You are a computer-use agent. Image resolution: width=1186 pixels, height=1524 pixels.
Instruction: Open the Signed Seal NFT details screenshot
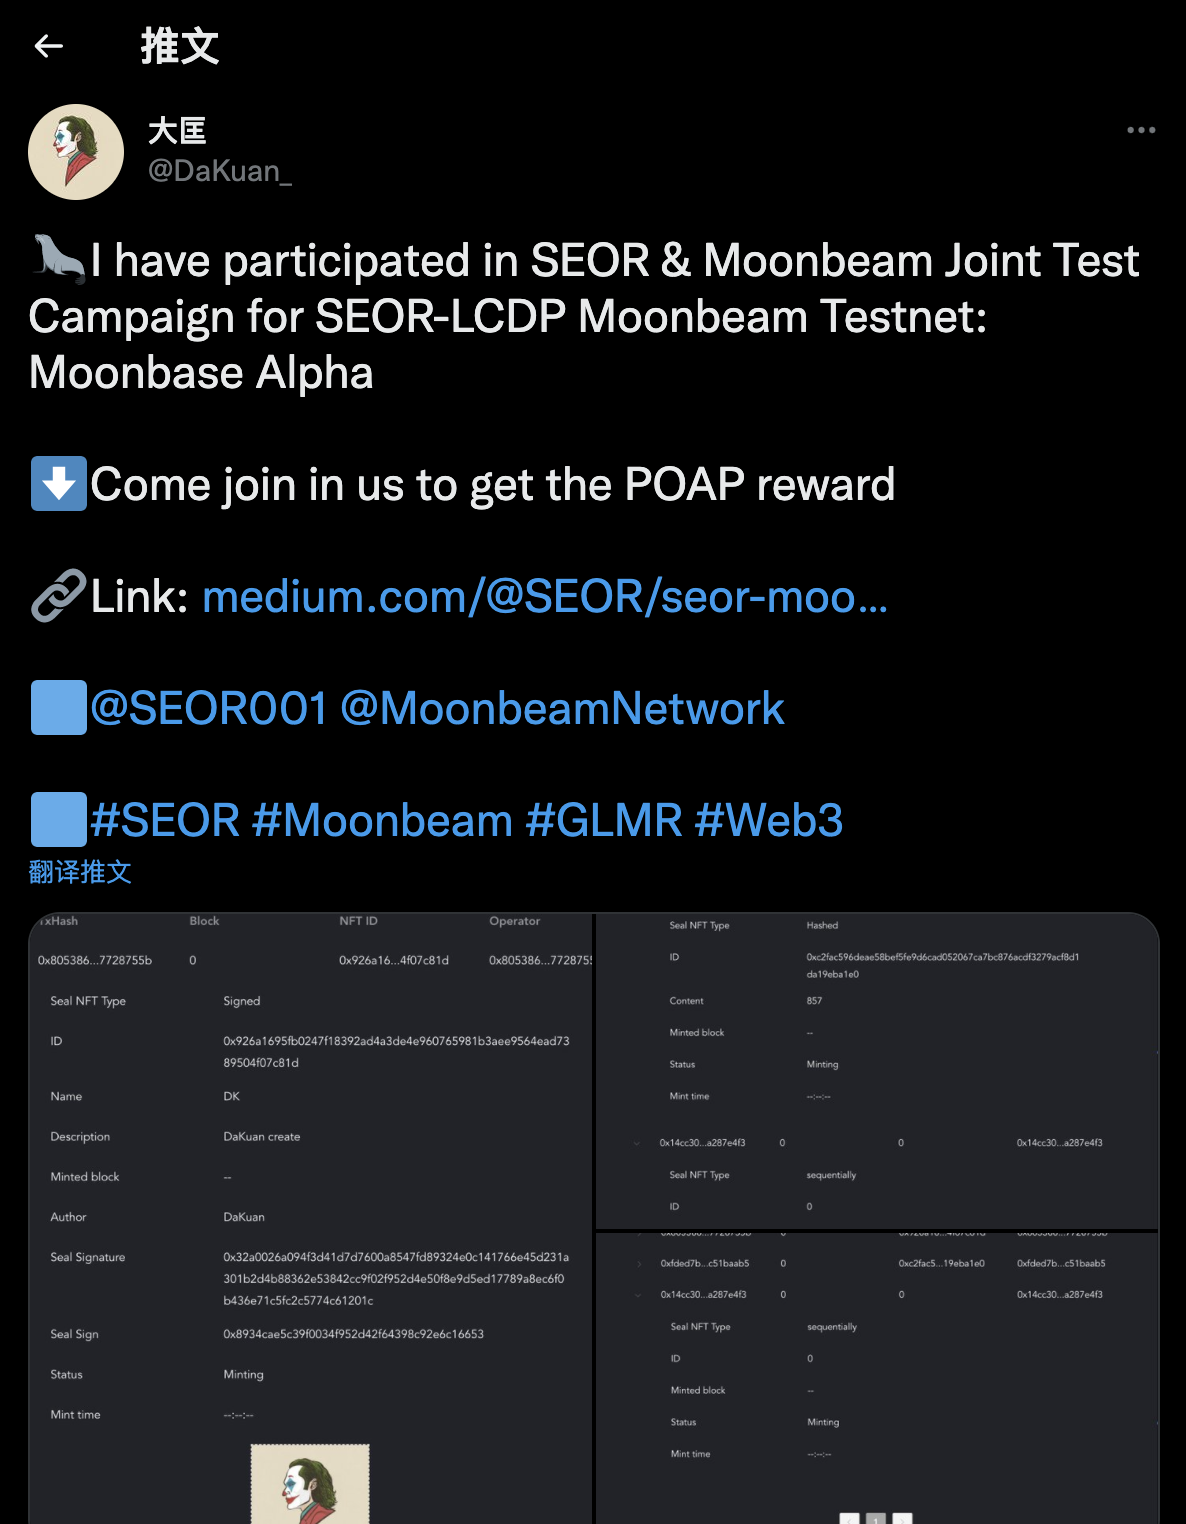tap(310, 1200)
